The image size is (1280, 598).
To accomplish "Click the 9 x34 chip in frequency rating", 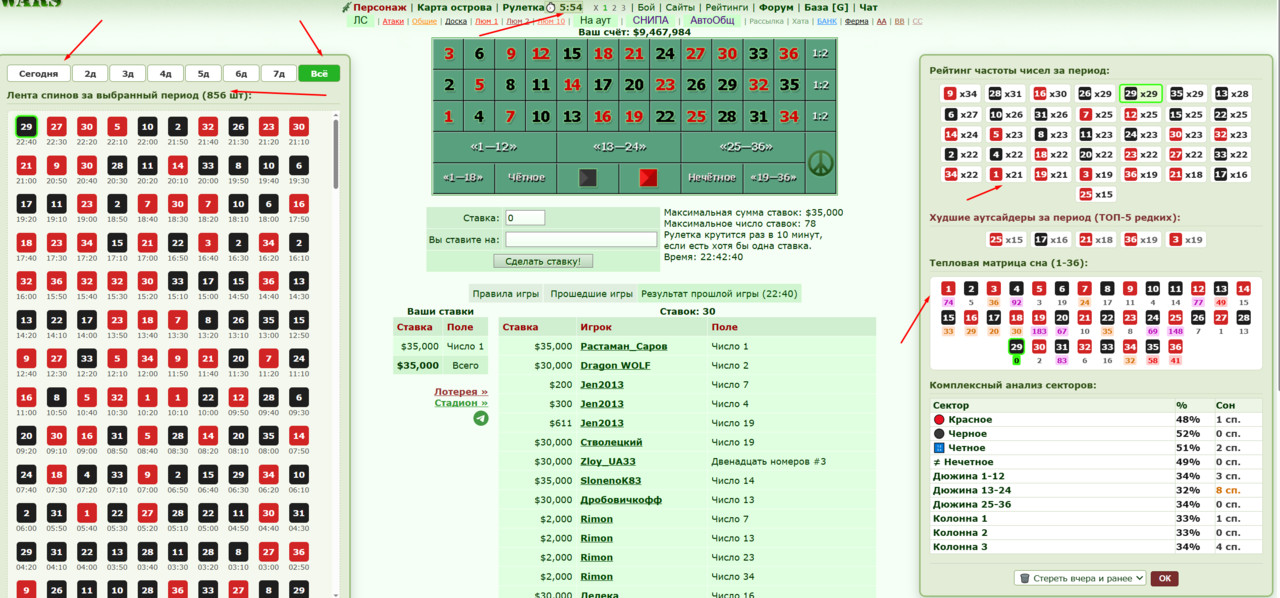I will pyautogui.click(x=960, y=93).
